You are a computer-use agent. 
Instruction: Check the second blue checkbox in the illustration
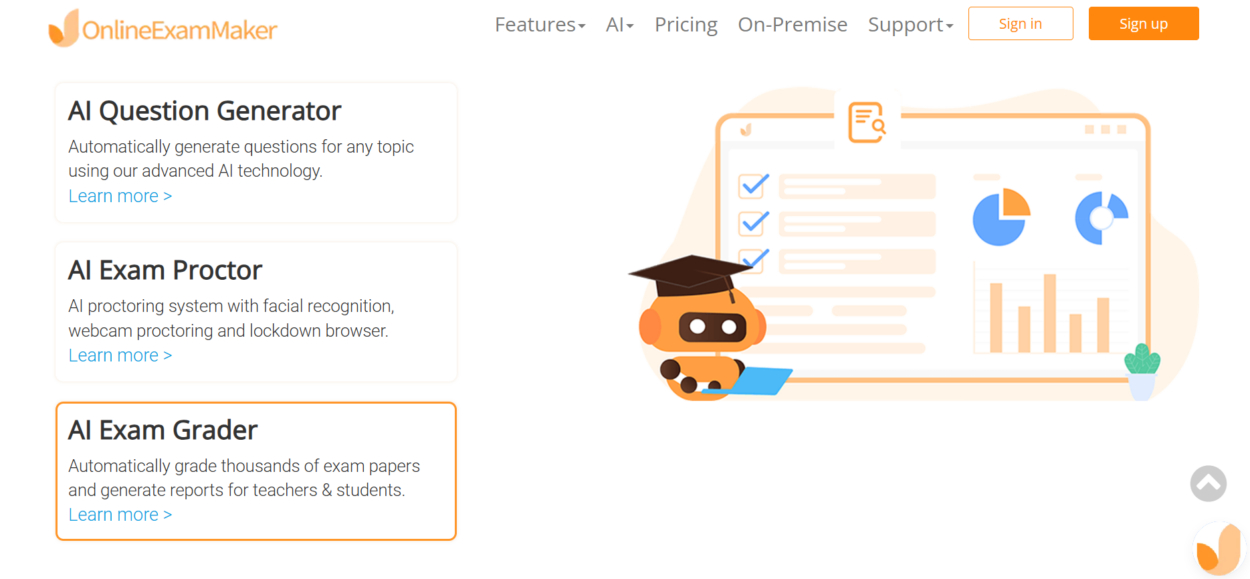[753, 222]
